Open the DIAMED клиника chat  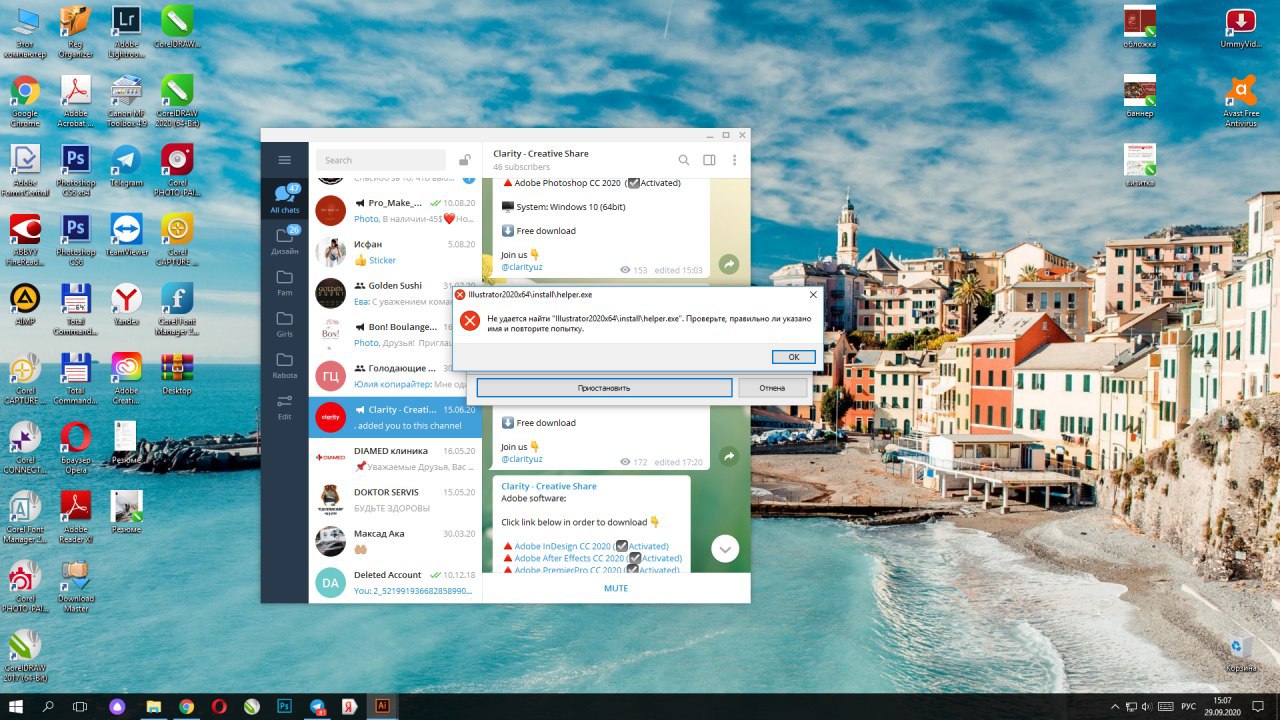pos(395,458)
